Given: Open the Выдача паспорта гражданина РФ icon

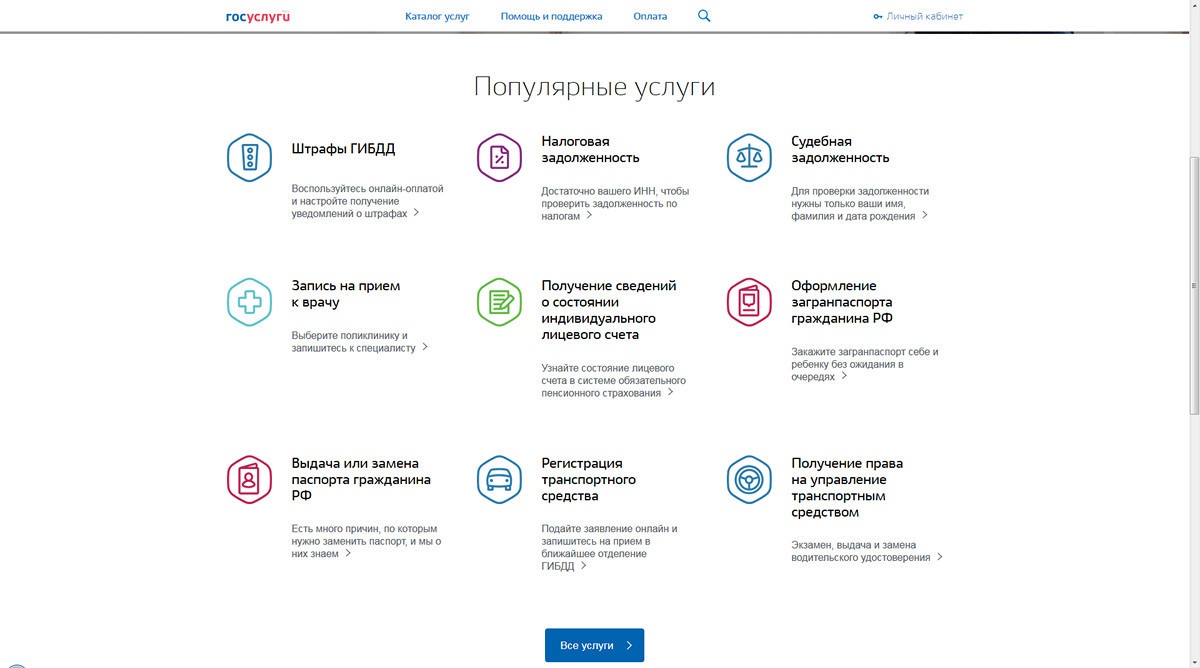Looking at the screenshot, I should click(249, 479).
